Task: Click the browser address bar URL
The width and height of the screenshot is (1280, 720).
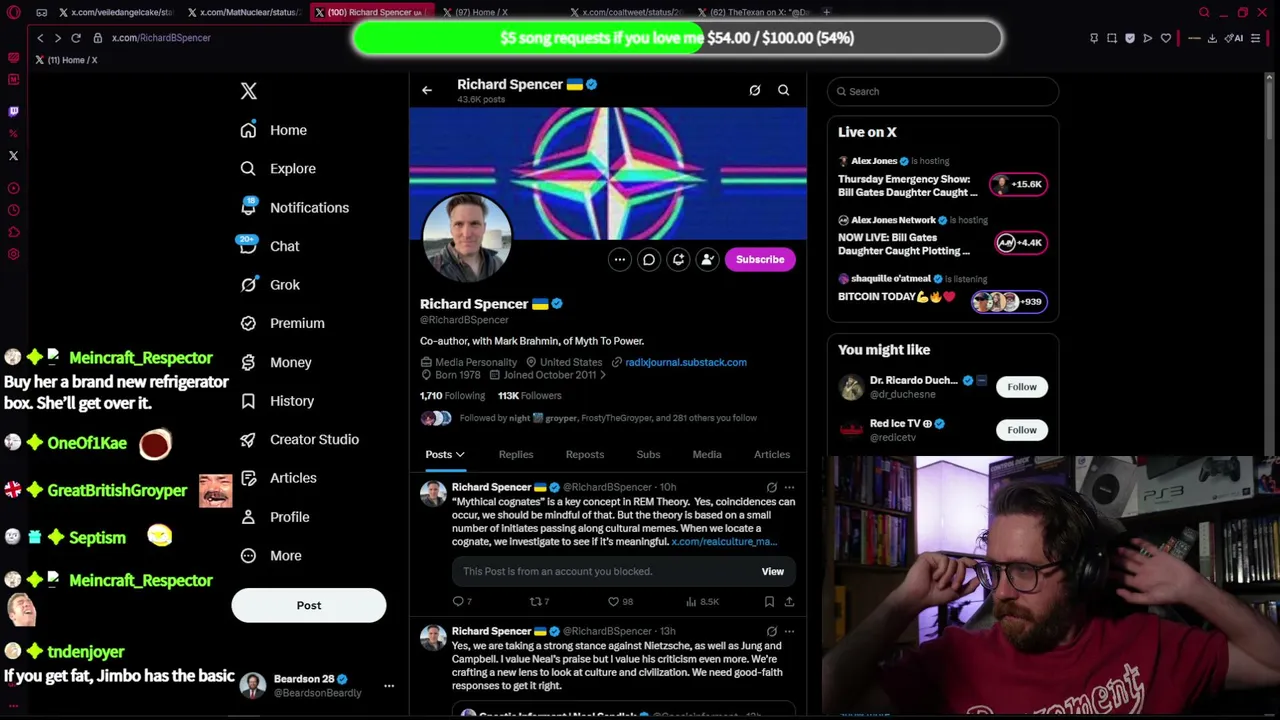Action: pyautogui.click(x=161, y=38)
